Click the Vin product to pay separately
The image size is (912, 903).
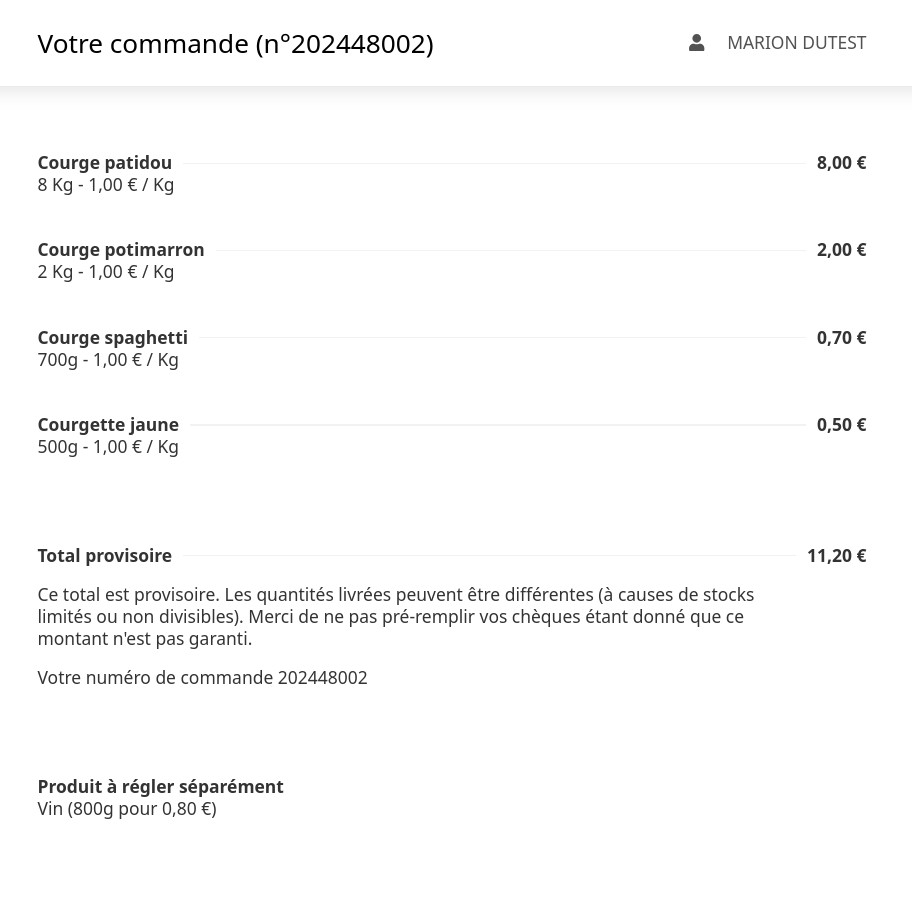pyautogui.click(x=127, y=808)
